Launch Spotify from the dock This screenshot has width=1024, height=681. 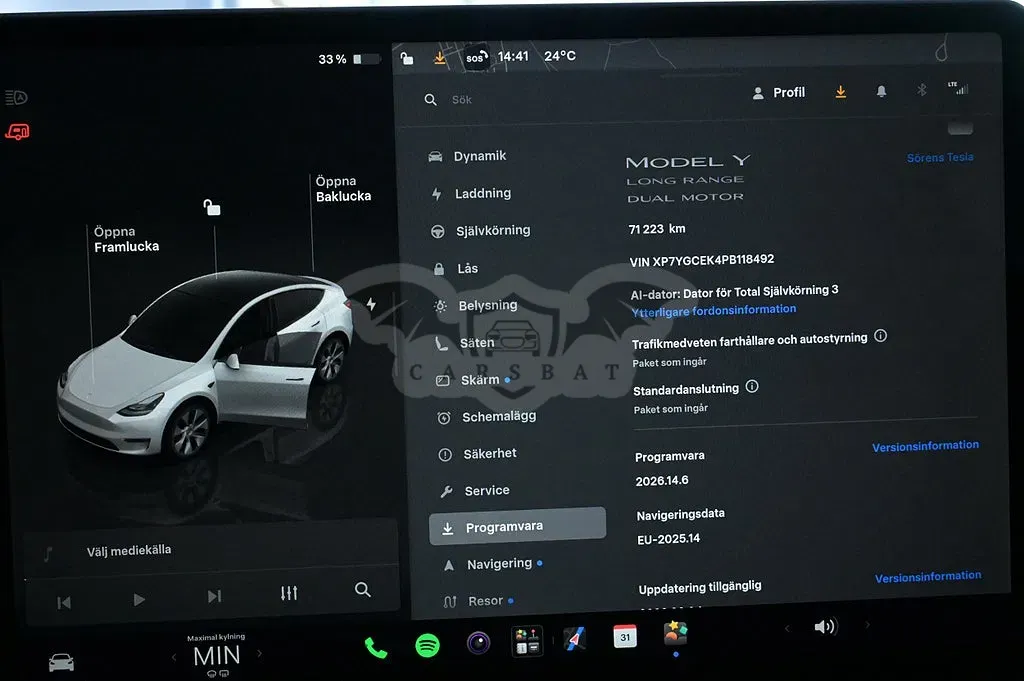[x=428, y=646]
